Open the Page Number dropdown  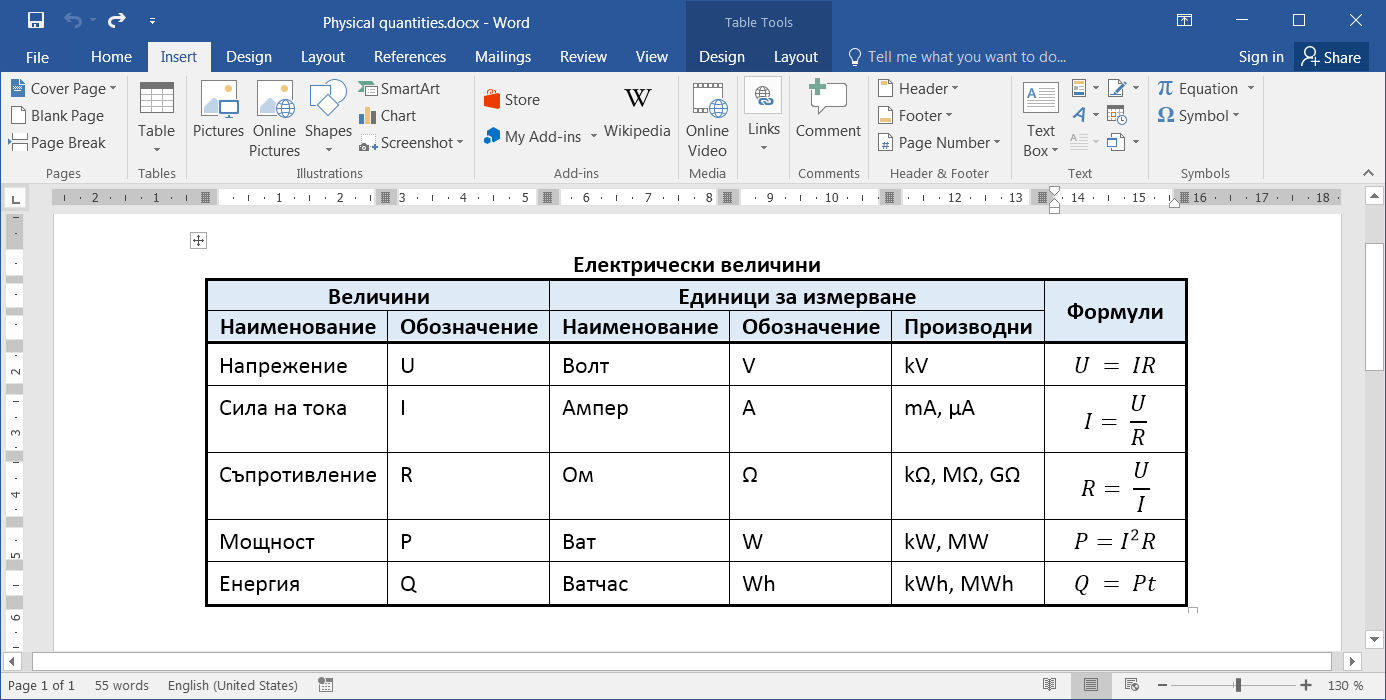939,143
